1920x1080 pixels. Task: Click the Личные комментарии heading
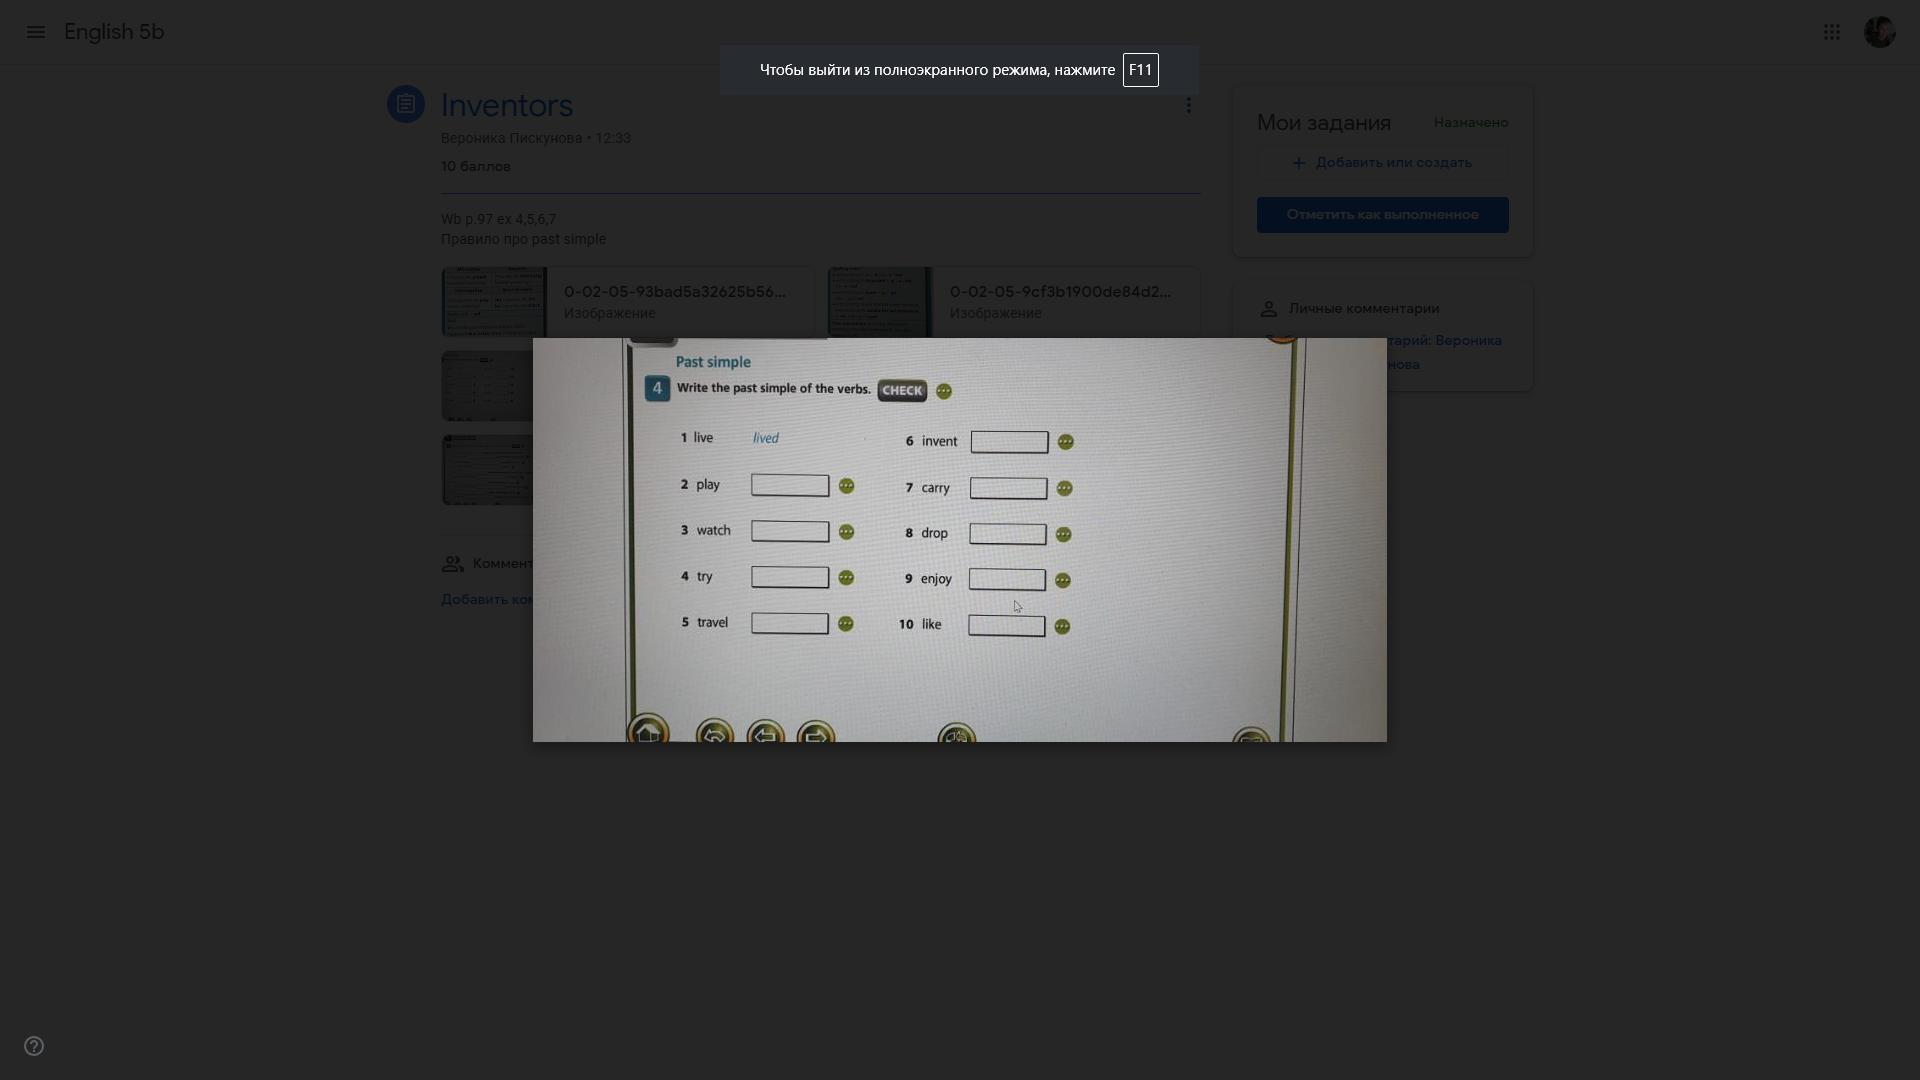pyautogui.click(x=1364, y=309)
